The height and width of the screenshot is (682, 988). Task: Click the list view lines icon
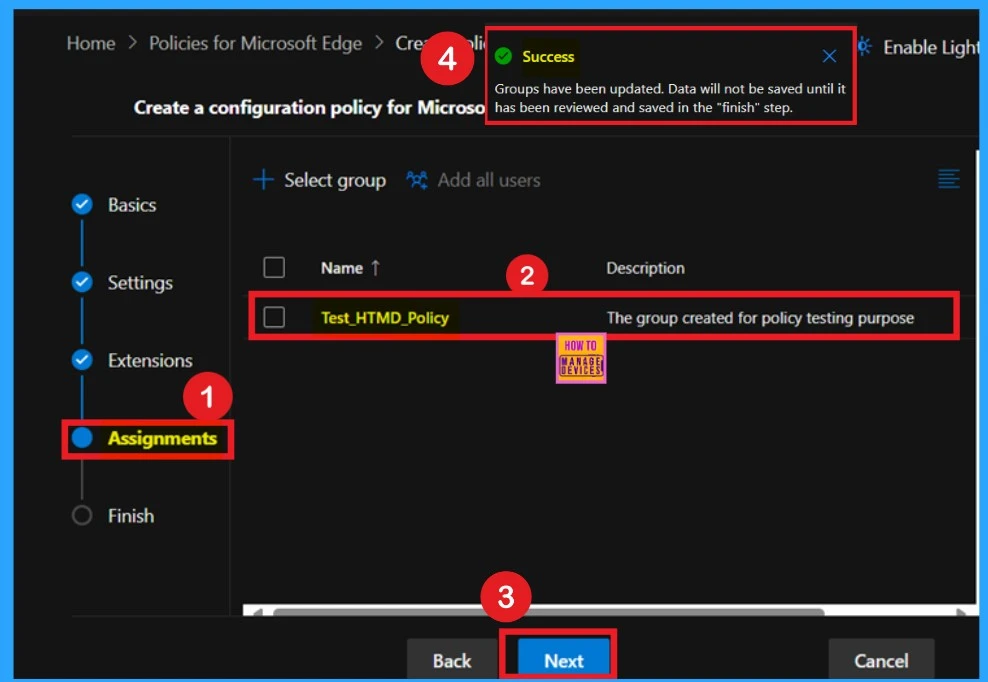coord(948,179)
